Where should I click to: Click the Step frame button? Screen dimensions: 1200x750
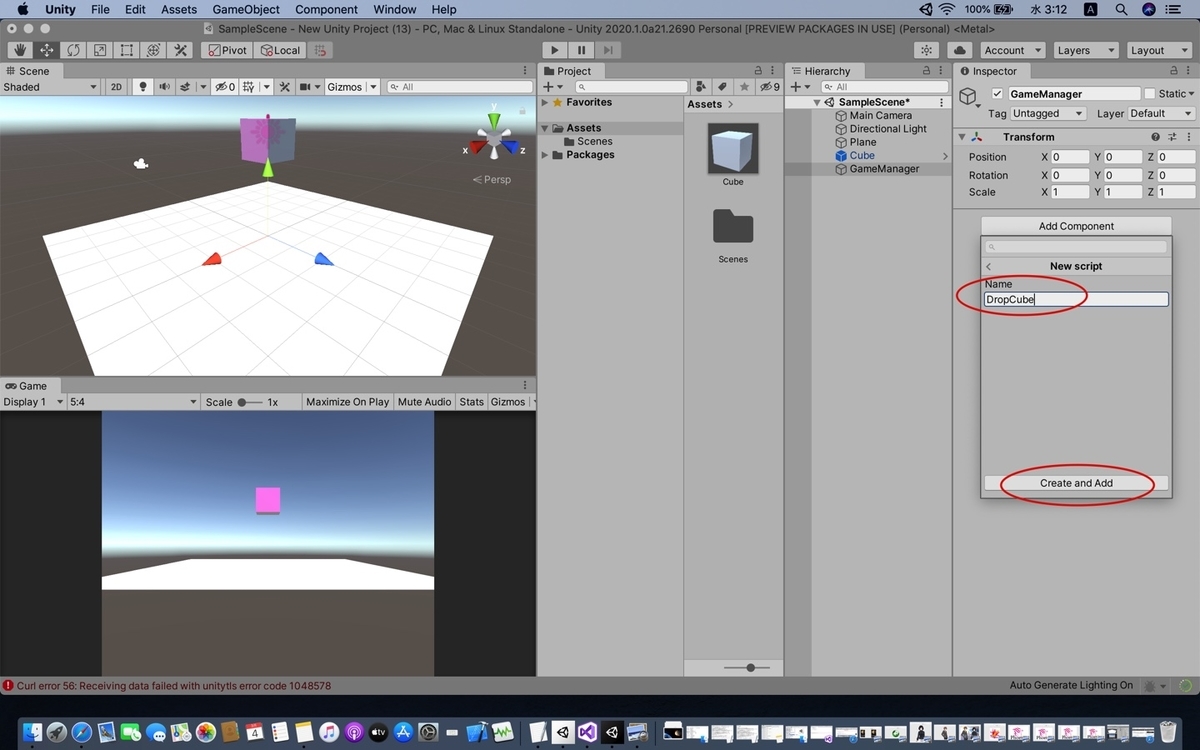coord(607,50)
